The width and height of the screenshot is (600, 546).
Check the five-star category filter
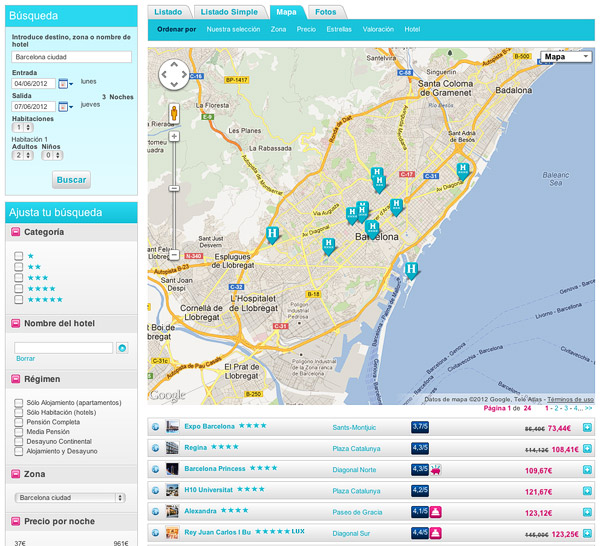(18, 299)
